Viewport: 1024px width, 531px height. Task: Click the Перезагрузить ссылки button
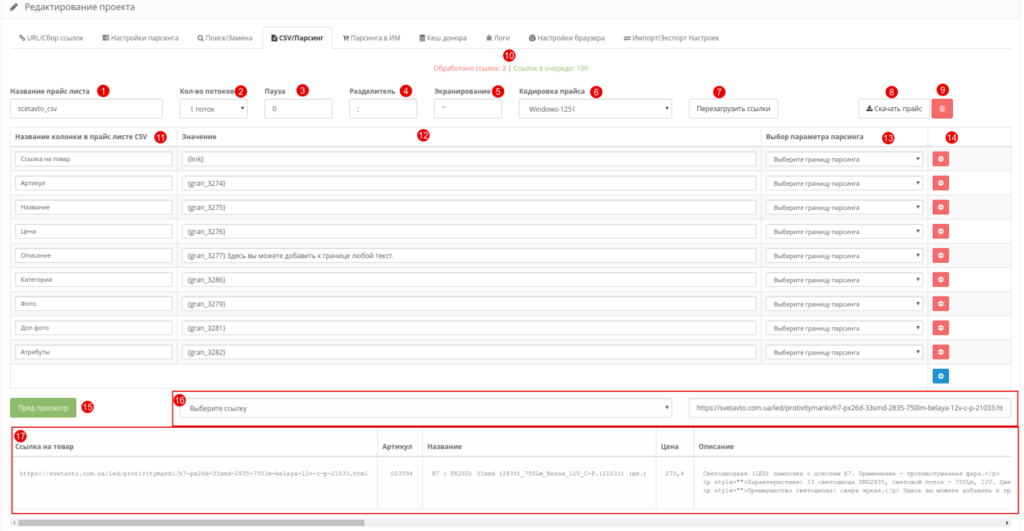(x=733, y=108)
